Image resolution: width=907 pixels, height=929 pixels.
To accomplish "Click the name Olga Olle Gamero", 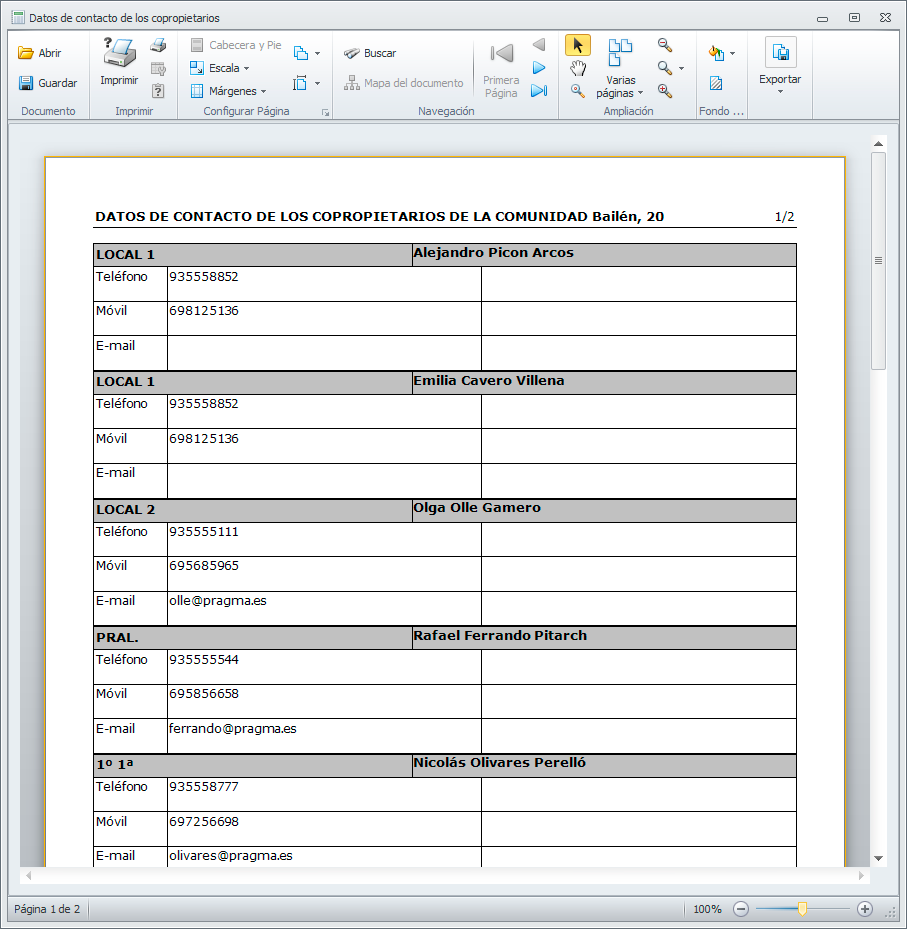I will (x=477, y=508).
